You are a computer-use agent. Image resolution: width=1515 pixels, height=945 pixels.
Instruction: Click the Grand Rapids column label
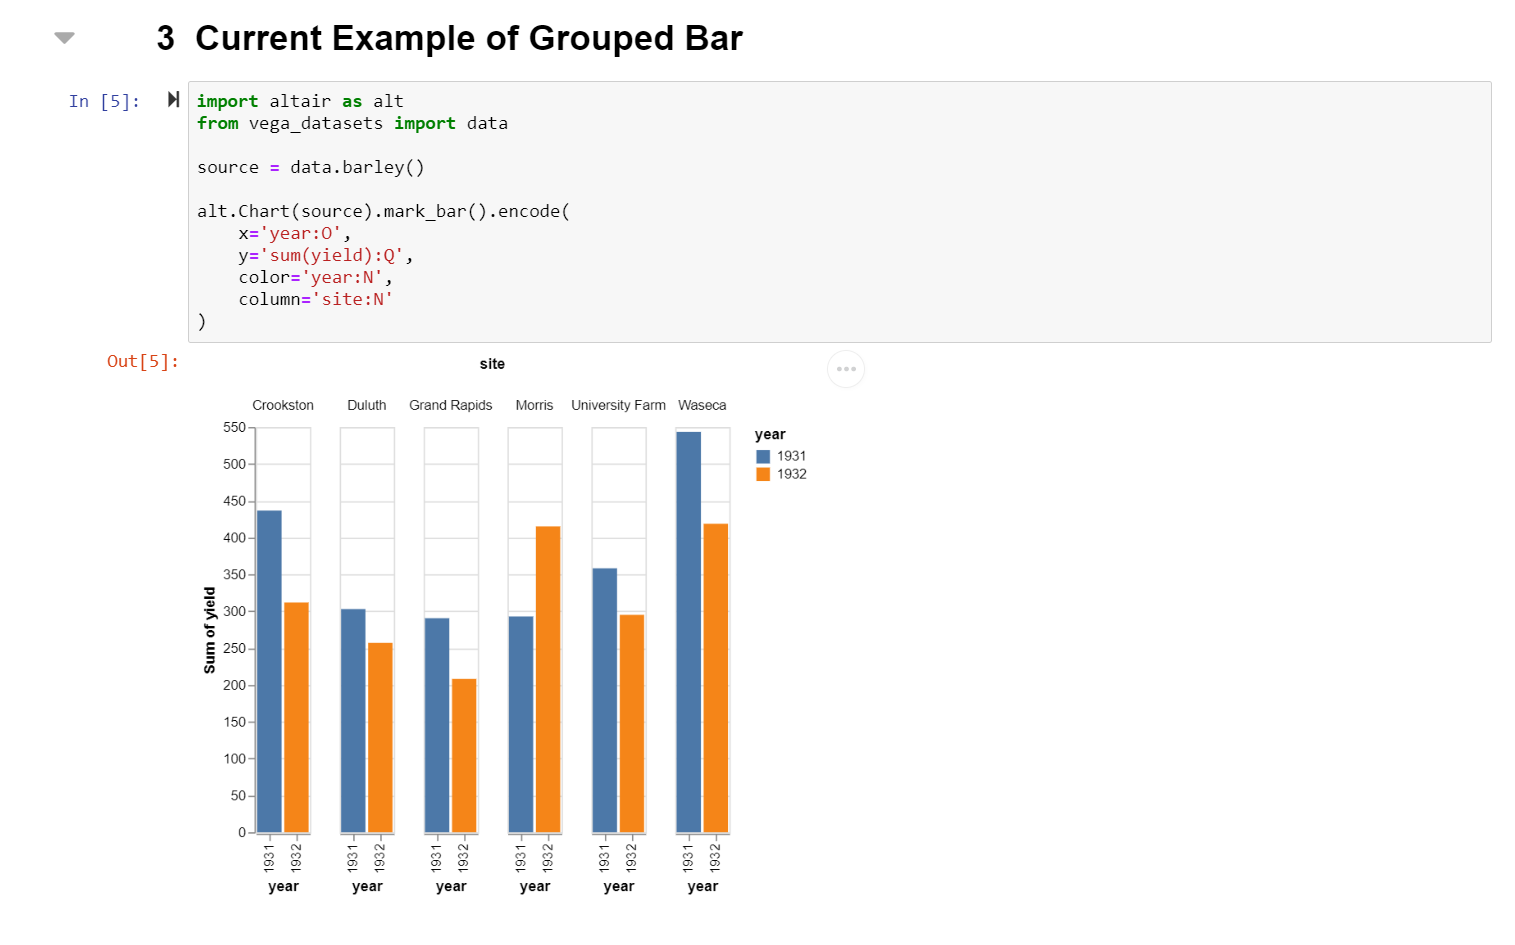click(x=450, y=405)
